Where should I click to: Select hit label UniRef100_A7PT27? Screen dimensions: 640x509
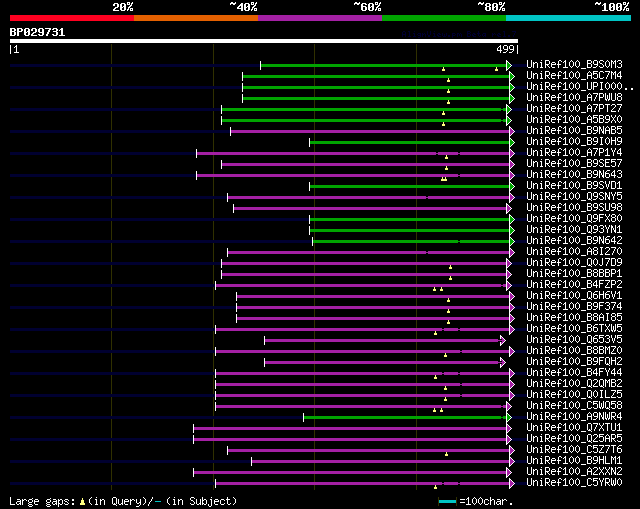pos(574,108)
